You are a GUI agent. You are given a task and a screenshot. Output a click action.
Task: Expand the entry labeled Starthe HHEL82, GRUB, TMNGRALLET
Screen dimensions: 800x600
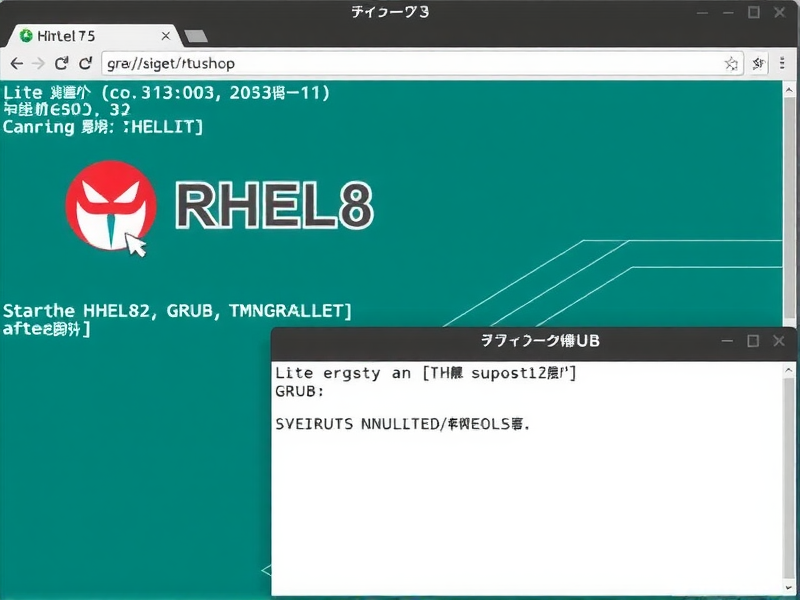(176, 311)
